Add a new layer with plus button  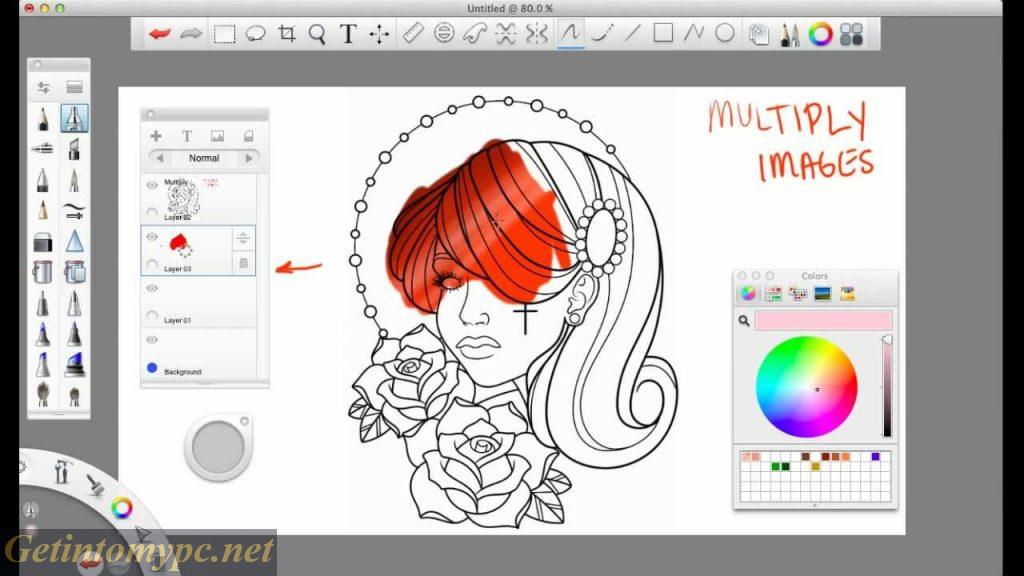point(156,136)
